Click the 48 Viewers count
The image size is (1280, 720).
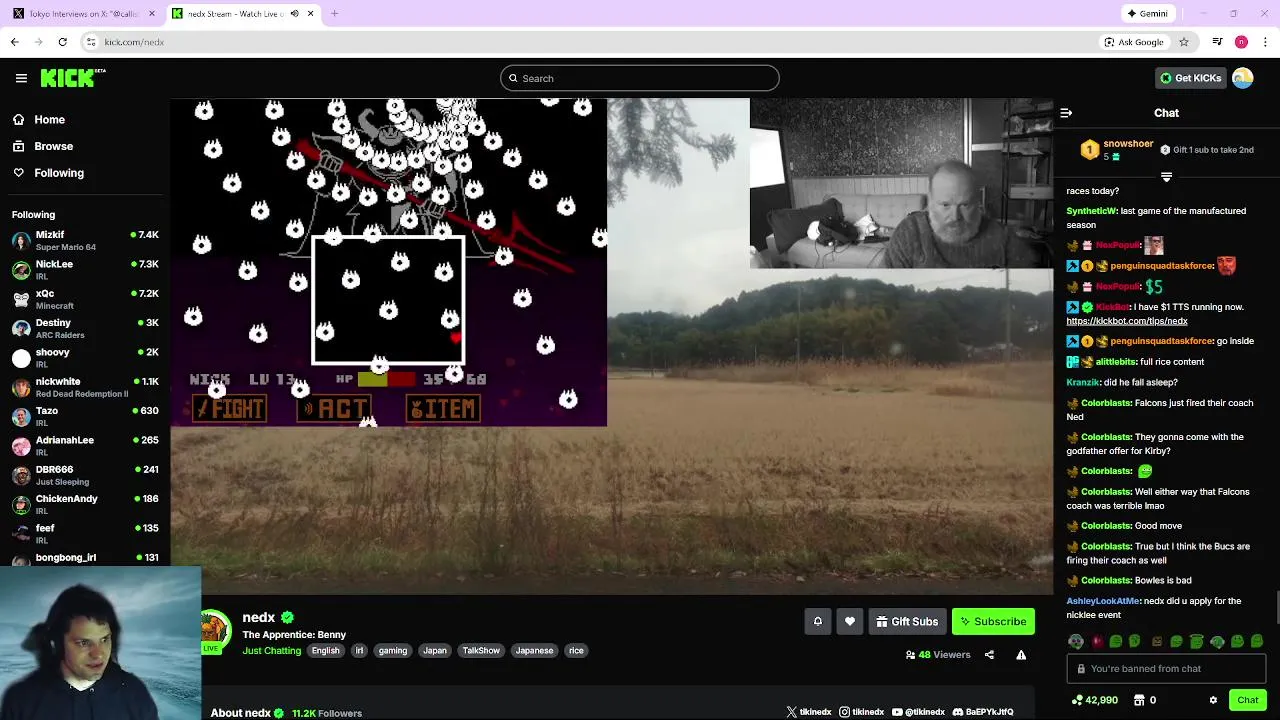point(938,655)
